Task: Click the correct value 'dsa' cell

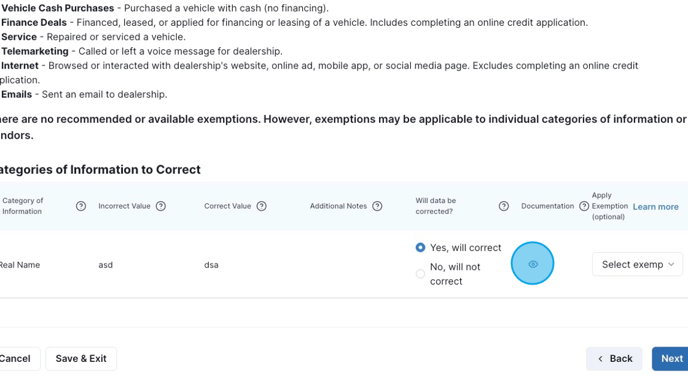Action: coord(211,265)
